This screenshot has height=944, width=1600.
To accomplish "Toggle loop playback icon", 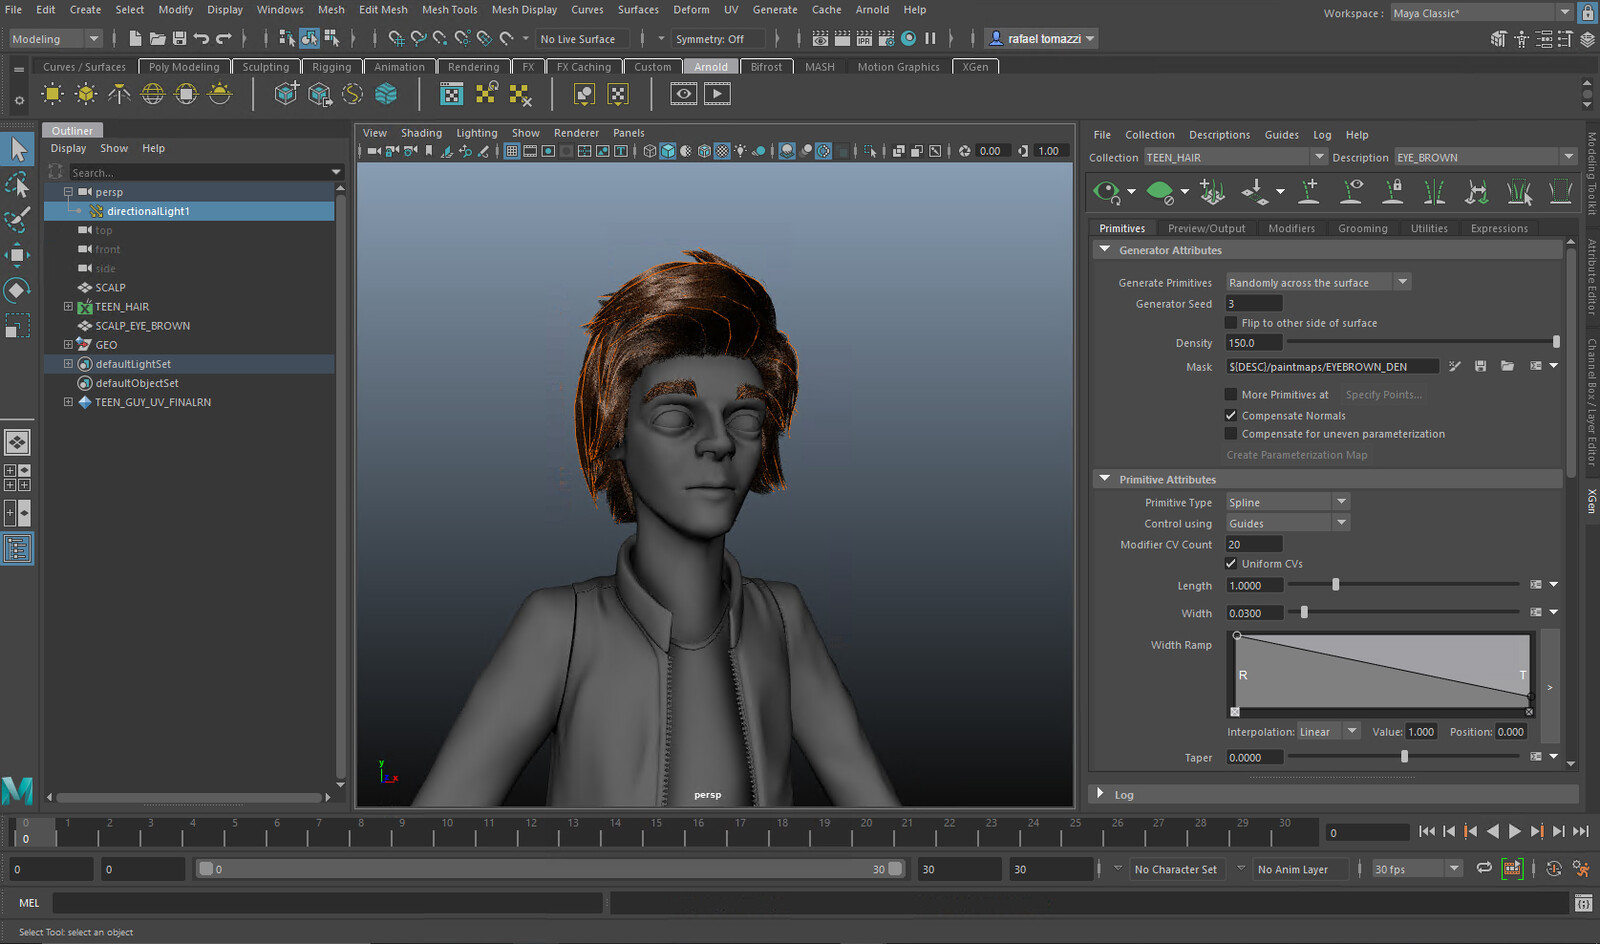I will [x=1484, y=869].
